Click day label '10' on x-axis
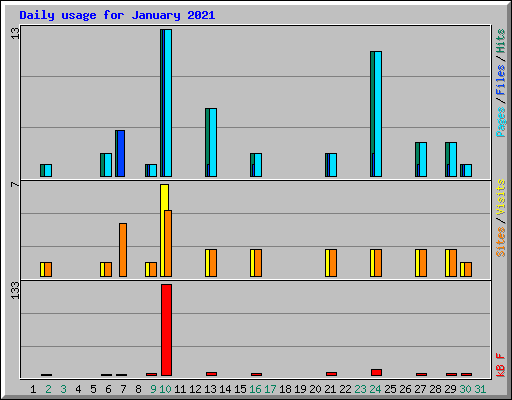Screen dimensions: 512x400 click(x=165, y=389)
